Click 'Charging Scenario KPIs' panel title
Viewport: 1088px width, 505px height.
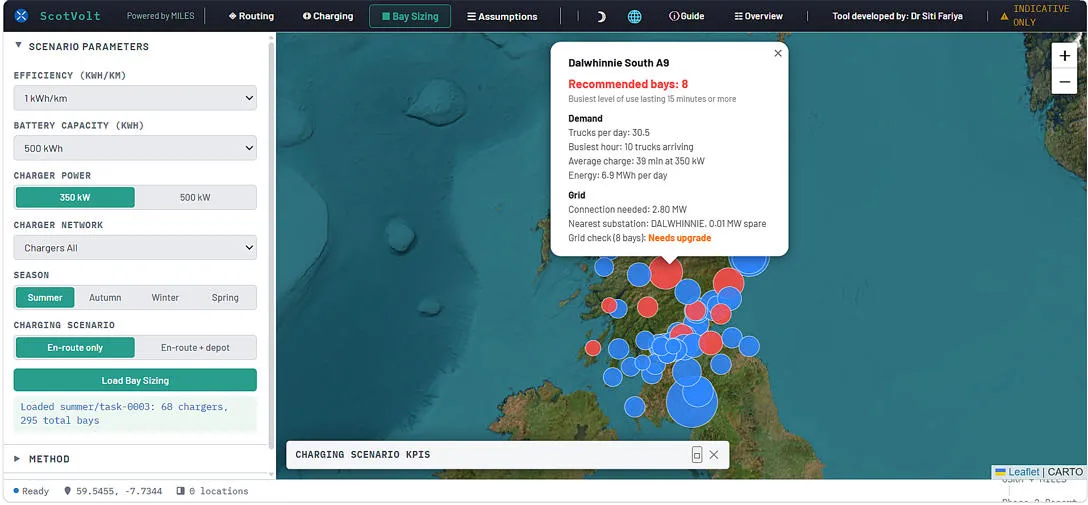pyautogui.click(x=363, y=454)
